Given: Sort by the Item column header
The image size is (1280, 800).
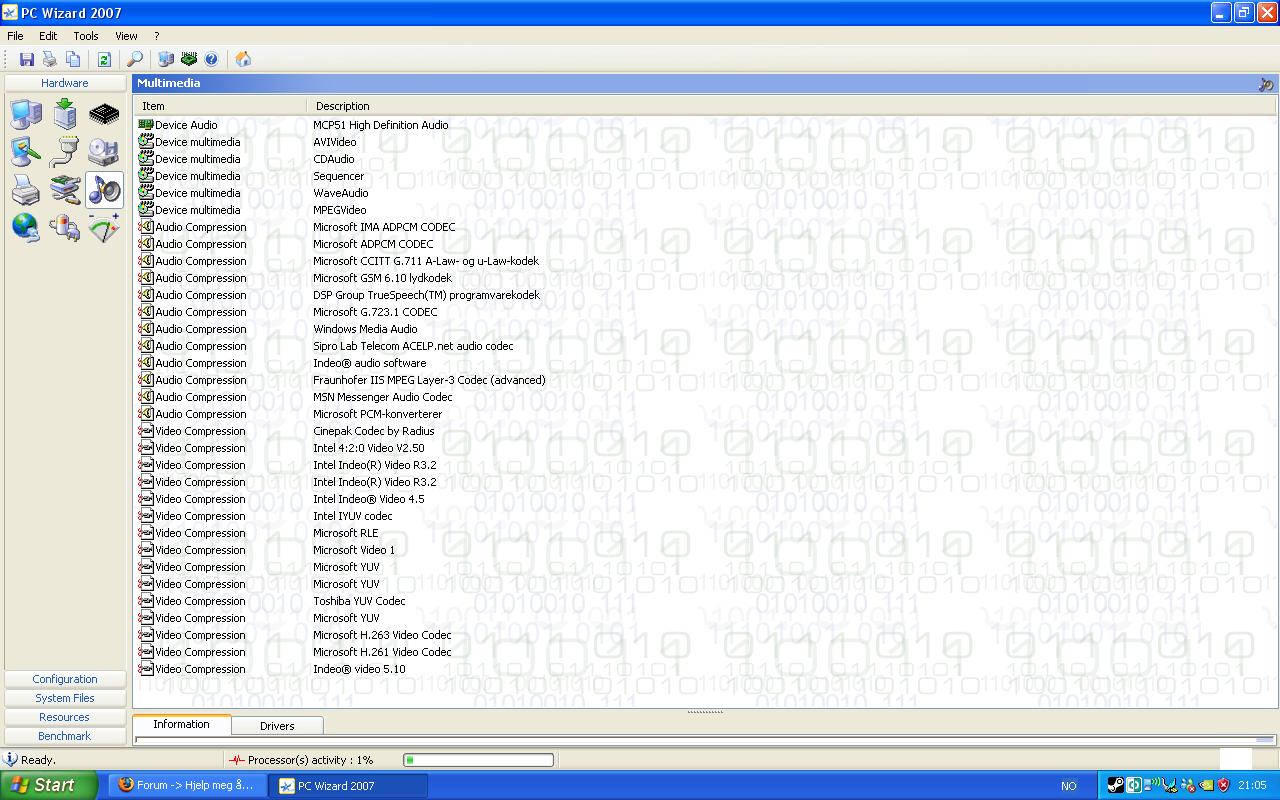Looking at the screenshot, I should click(221, 106).
